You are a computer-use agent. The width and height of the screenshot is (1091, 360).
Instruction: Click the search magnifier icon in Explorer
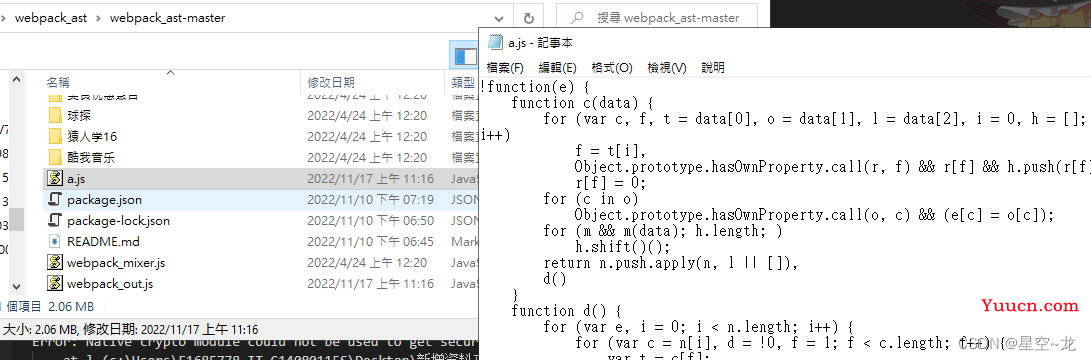click(577, 18)
